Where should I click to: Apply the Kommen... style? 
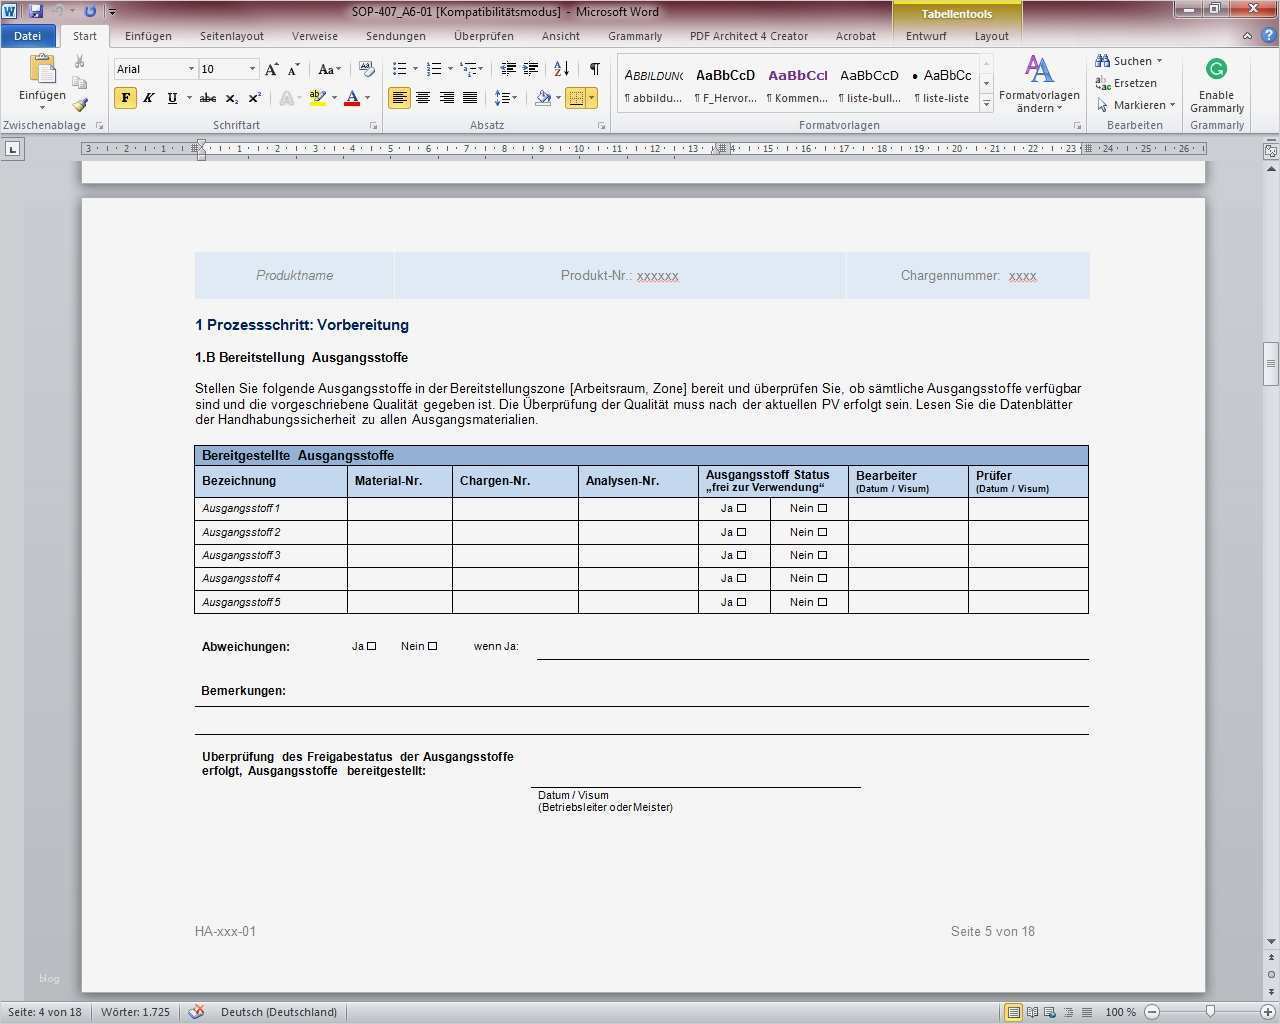tap(797, 86)
